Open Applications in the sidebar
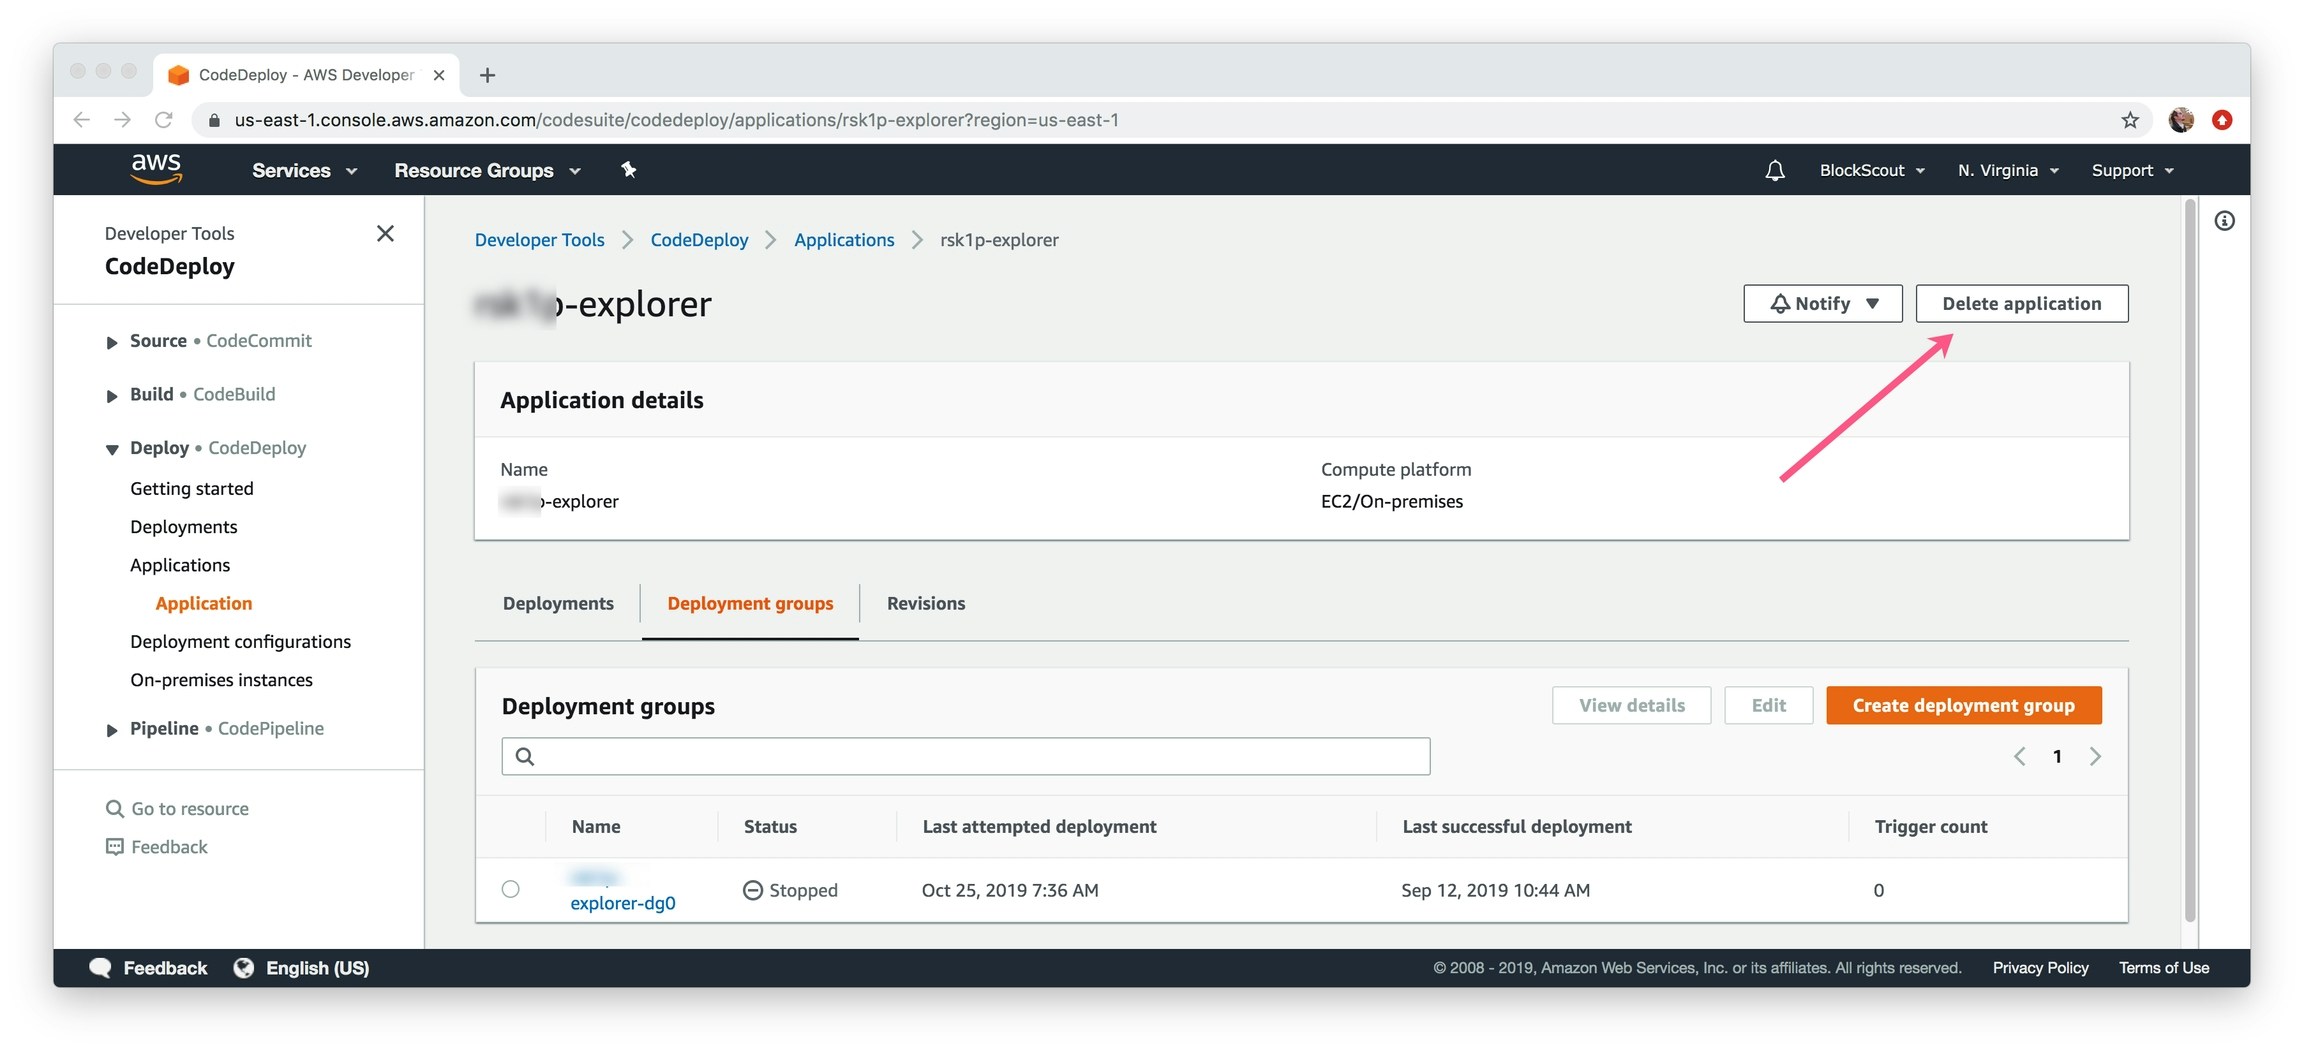Image resolution: width=2304 pixels, height=1051 pixels. (x=180, y=565)
